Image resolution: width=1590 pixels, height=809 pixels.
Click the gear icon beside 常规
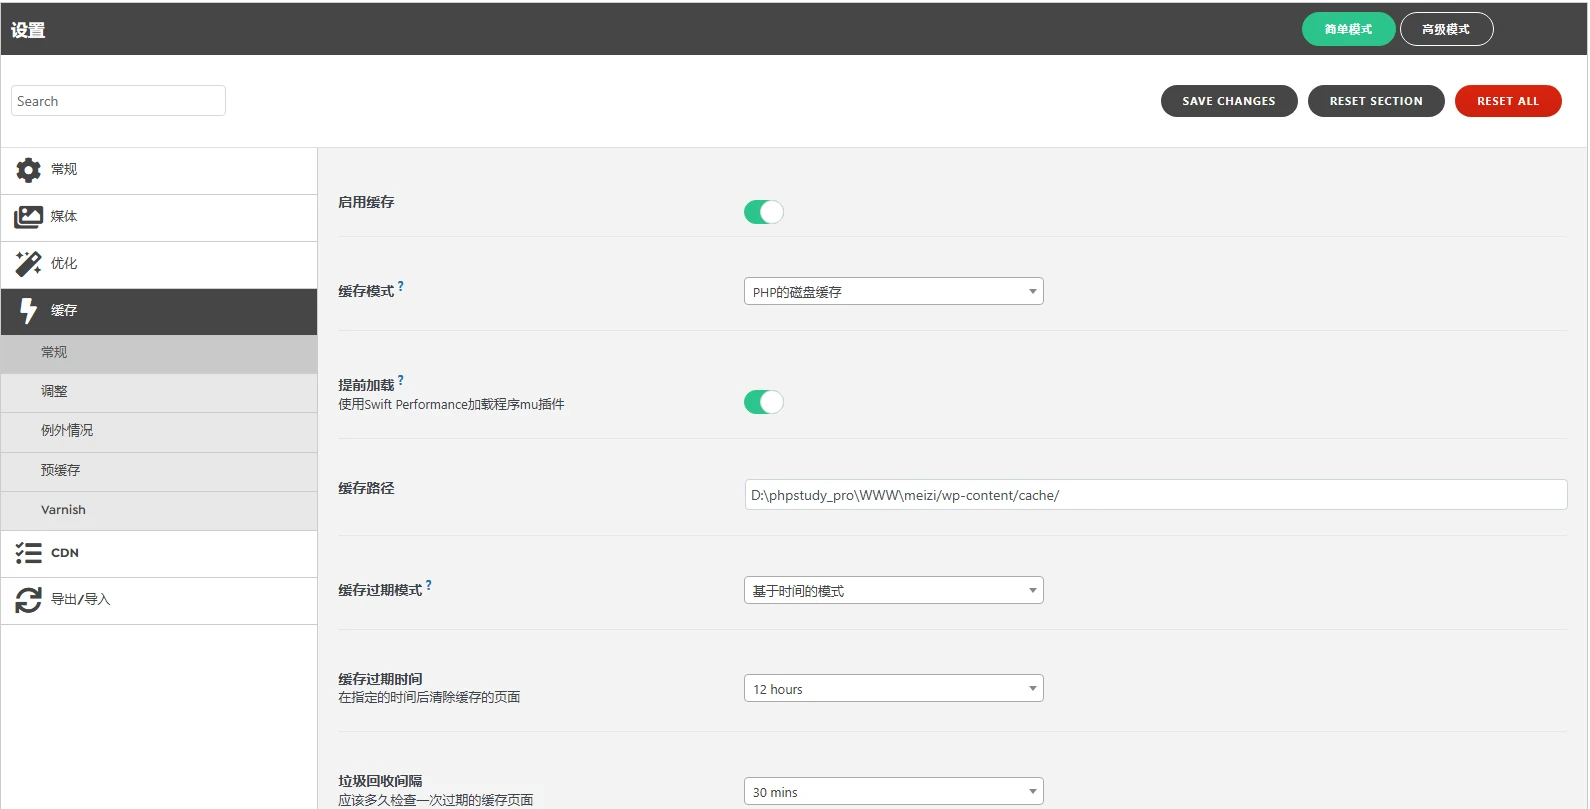pos(29,170)
